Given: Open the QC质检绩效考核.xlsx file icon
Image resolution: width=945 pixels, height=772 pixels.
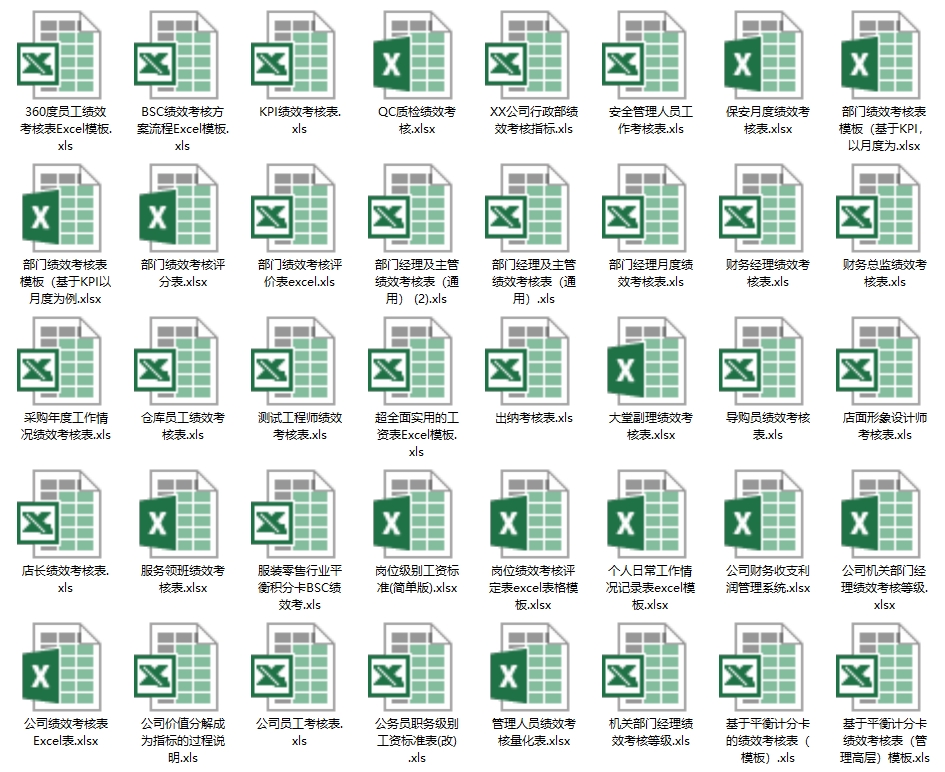Looking at the screenshot, I should (410, 54).
